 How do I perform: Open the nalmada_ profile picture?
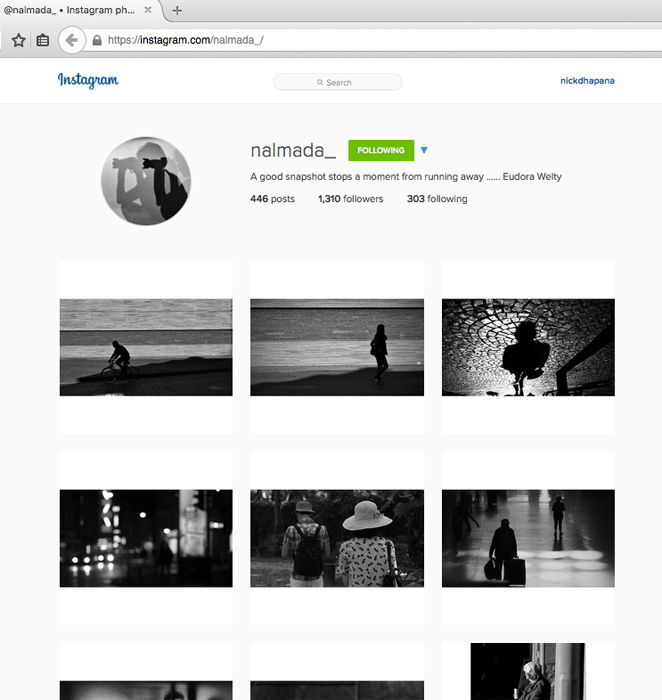146,181
